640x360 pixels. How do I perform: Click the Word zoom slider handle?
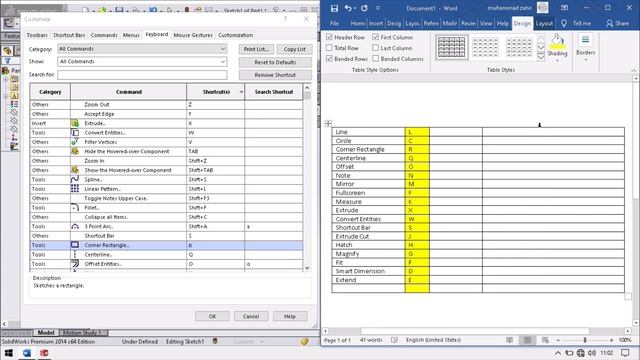[x=585, y=340]
